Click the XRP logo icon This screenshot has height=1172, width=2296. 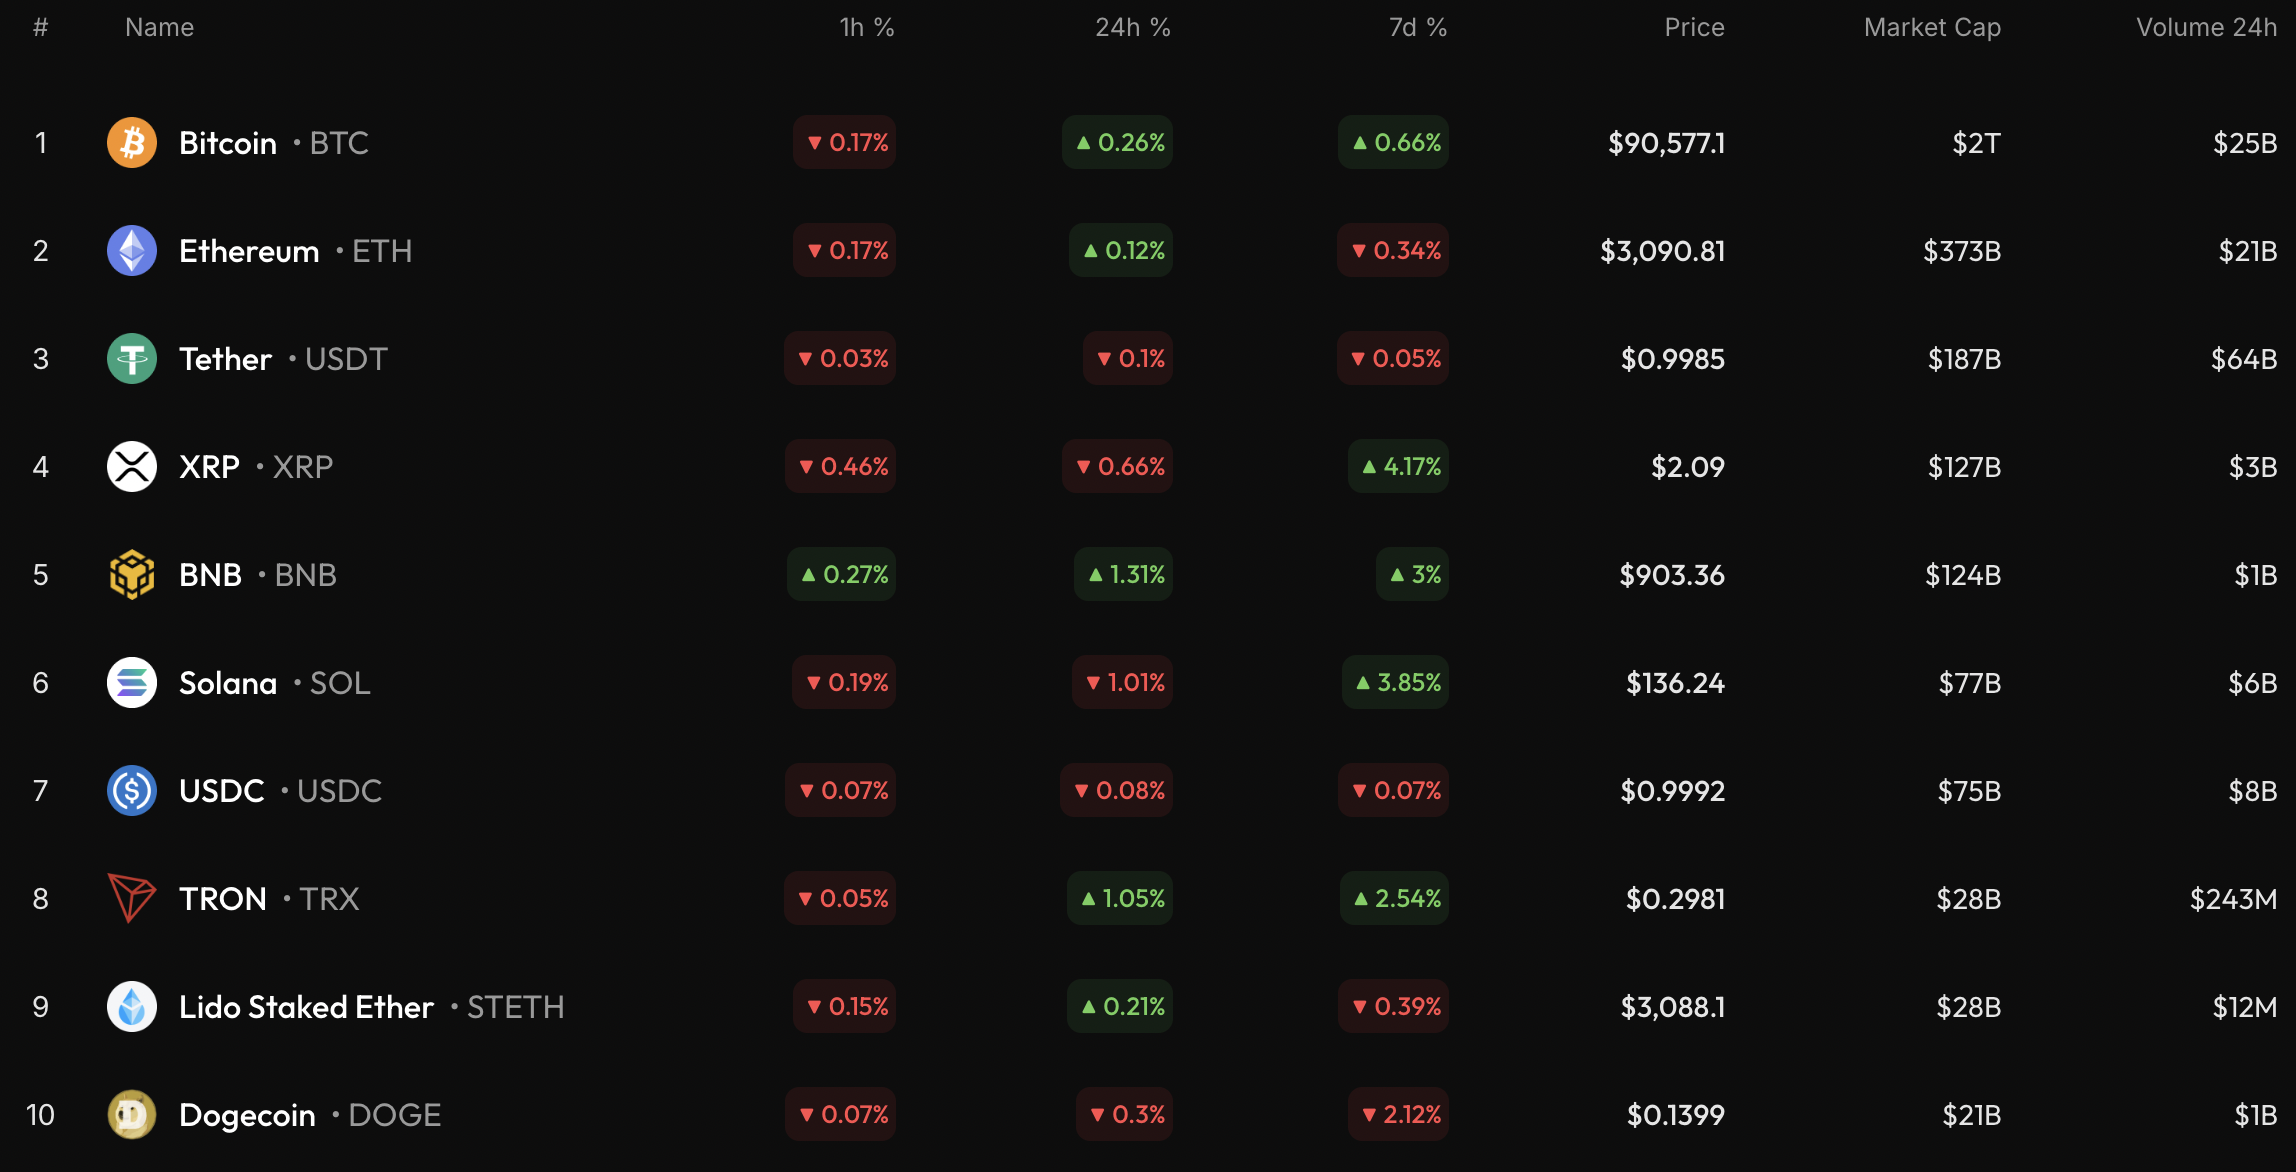132,467
